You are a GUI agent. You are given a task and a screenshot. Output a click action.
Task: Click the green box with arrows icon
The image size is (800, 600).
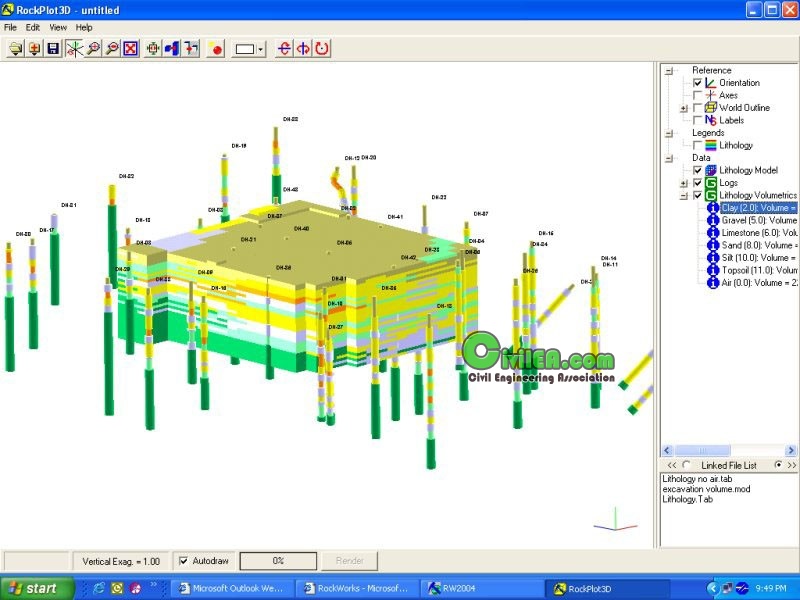point(153,49)
